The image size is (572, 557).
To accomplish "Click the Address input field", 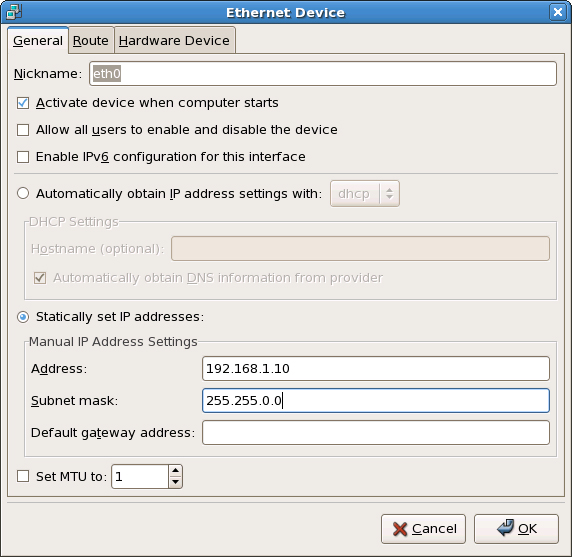I will [x=376, y=368].
